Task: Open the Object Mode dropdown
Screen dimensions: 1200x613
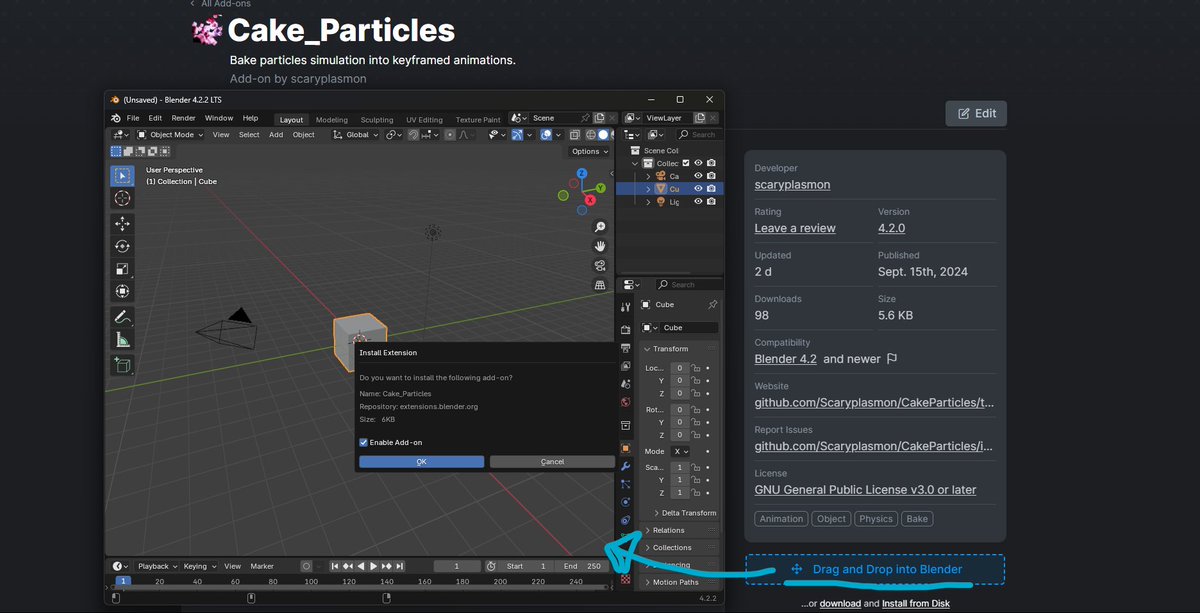Action: click(171, 135)
